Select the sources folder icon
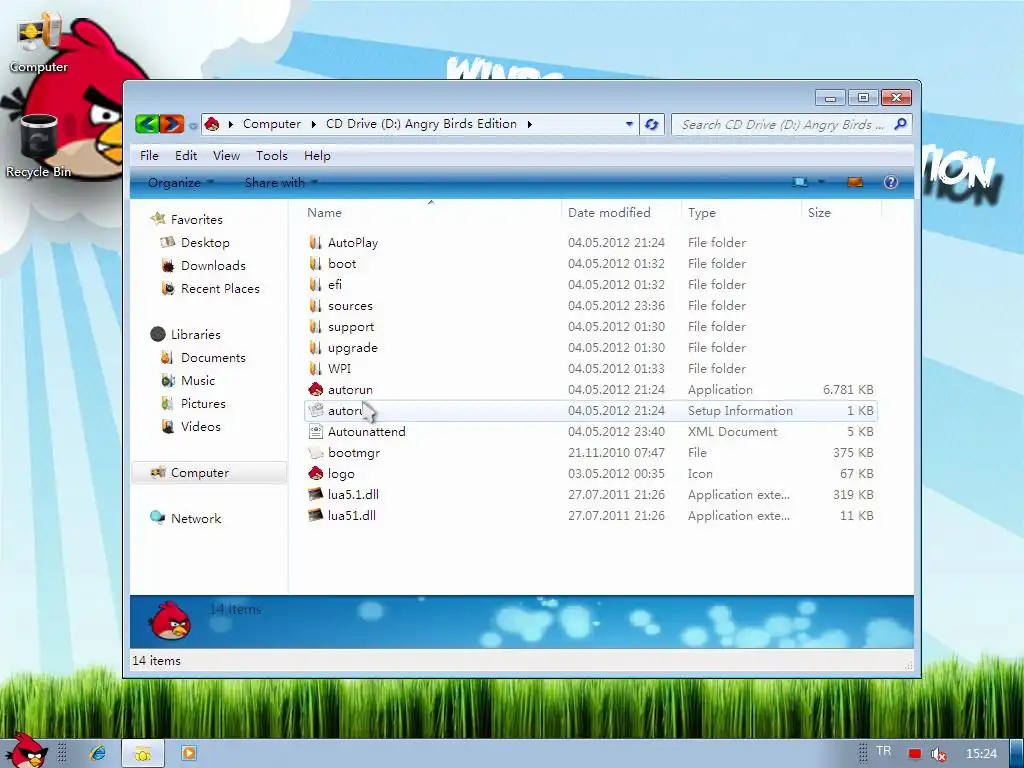Screen dimensions: 1024x768 pyautogui.click(x=315, y=306)
